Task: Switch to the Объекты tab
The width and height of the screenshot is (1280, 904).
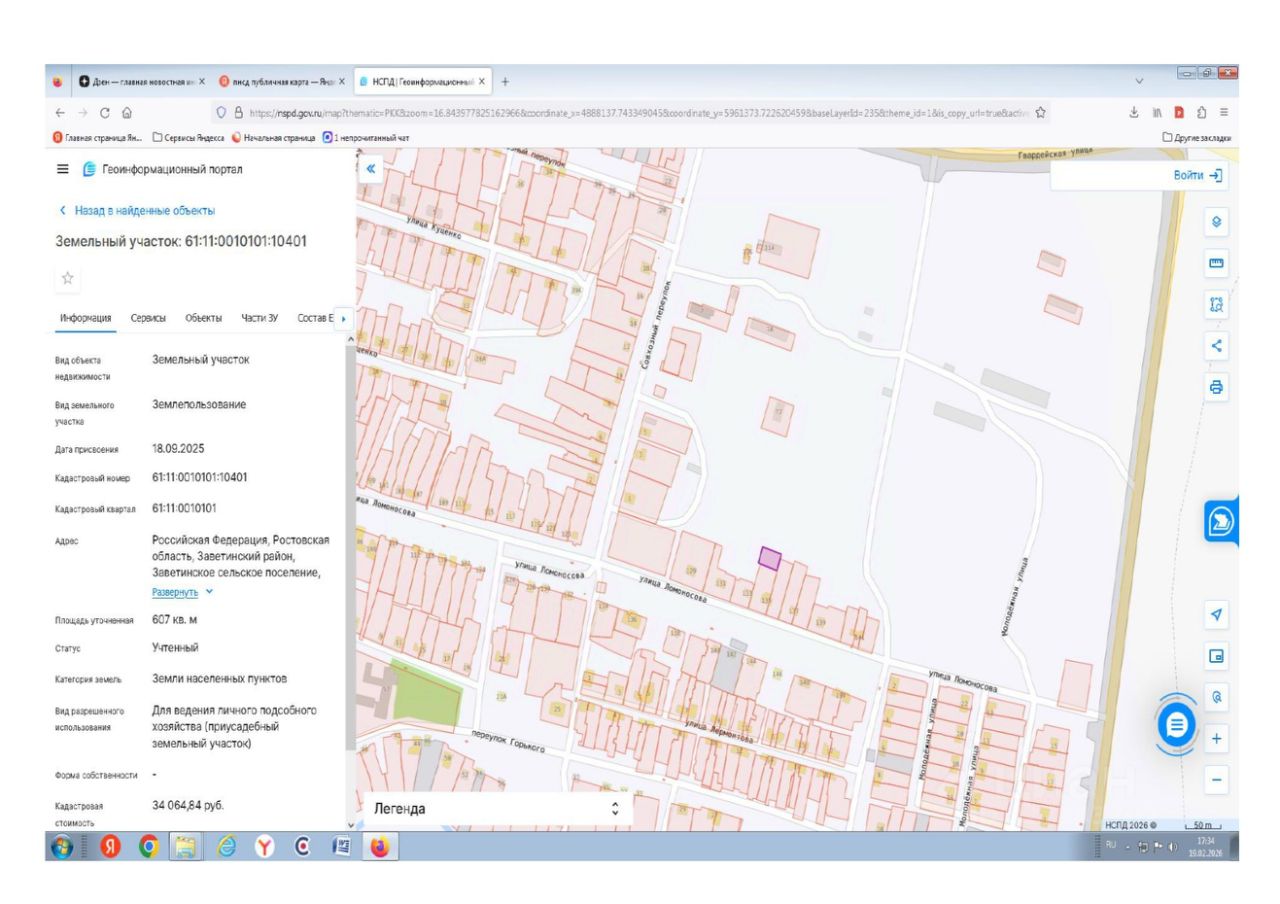Action: click(x=203, y=318)
